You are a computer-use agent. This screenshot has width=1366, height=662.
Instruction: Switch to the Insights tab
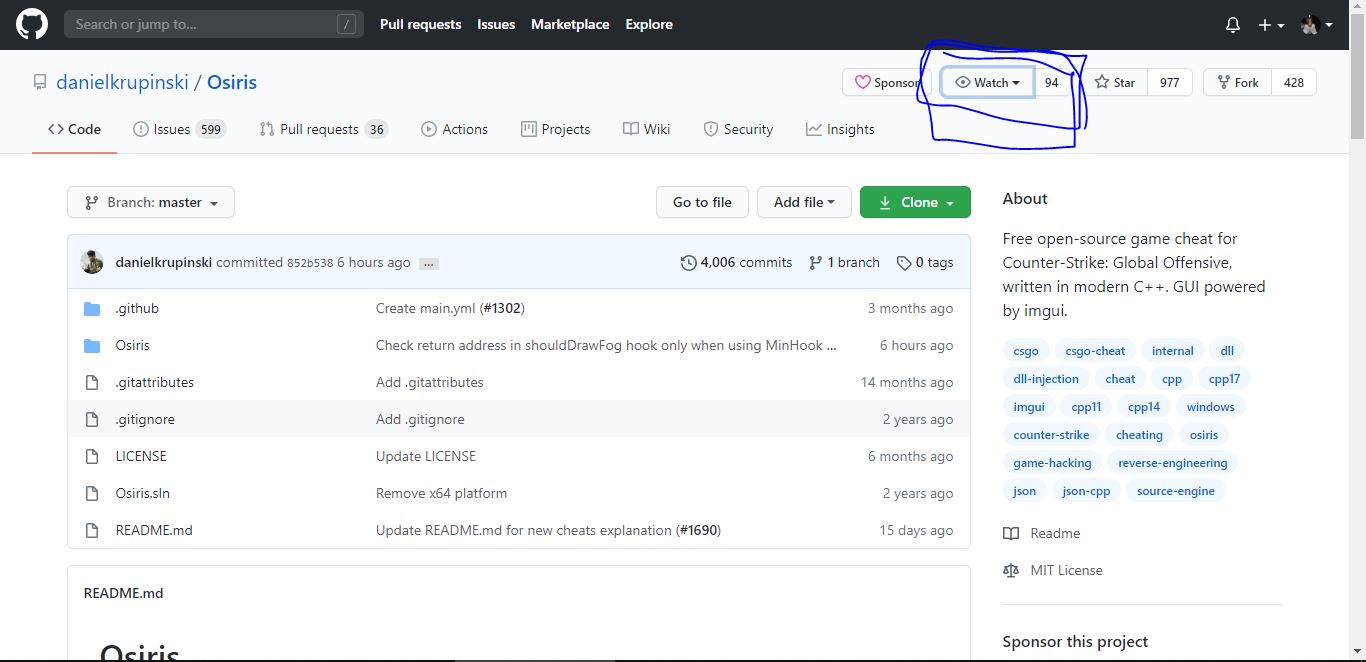pos(840,129)
